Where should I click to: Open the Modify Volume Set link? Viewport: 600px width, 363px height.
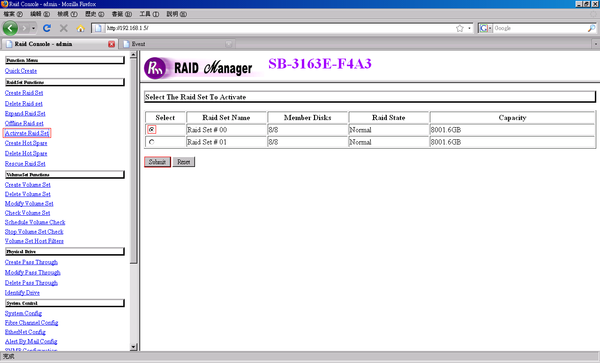click(29, 203)
